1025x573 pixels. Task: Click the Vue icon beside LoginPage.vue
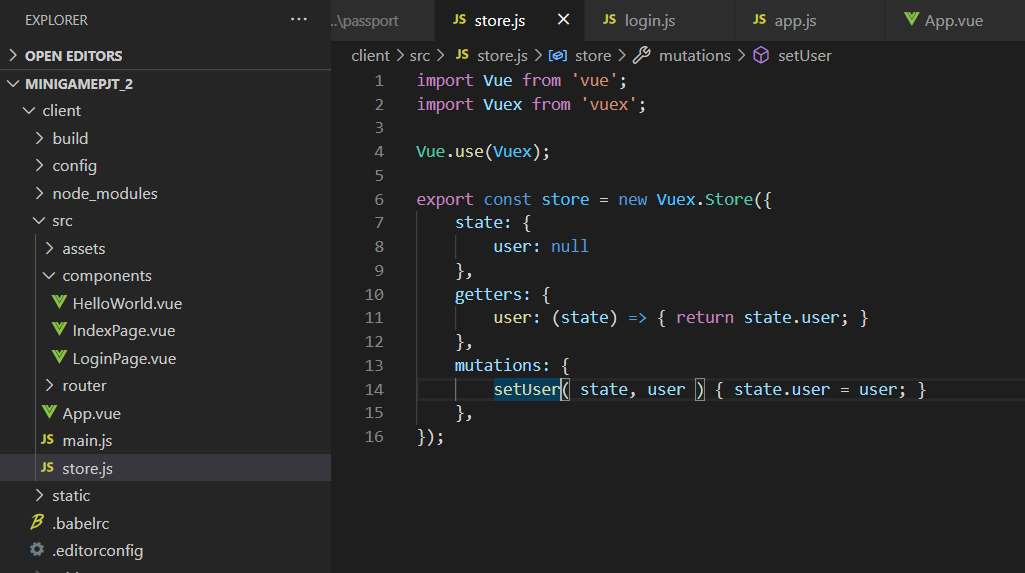click(59, 357)
